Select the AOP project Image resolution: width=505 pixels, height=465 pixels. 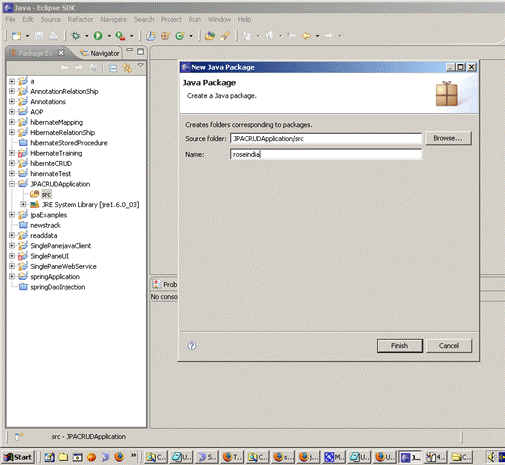pyautogui.click(x=37, y=112)
